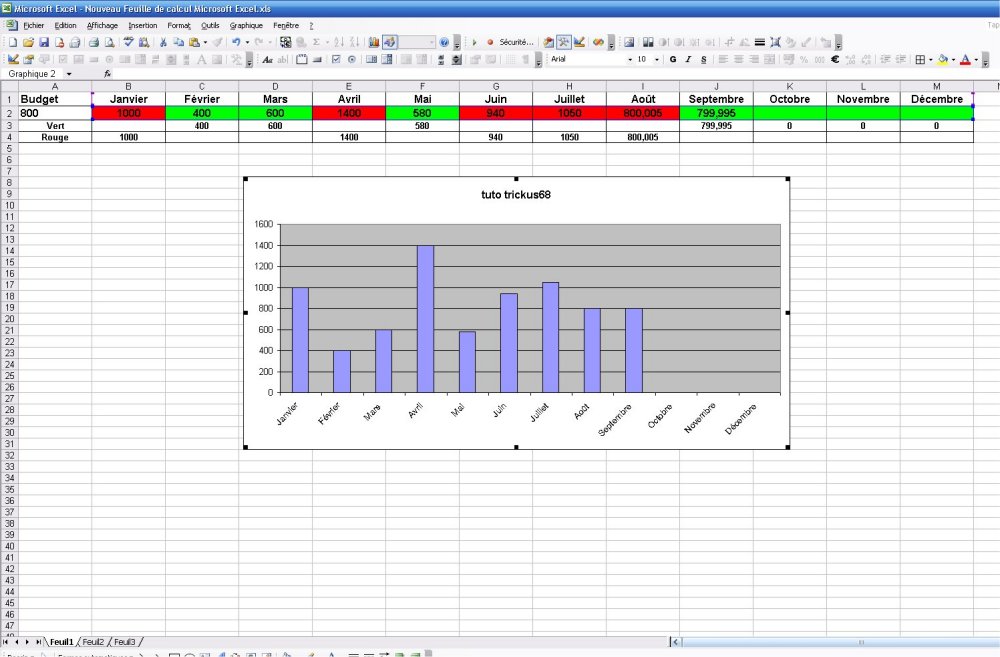1000x657 pixels.
Task: Open the Insertion menu
Action: [x=142, y=25]
